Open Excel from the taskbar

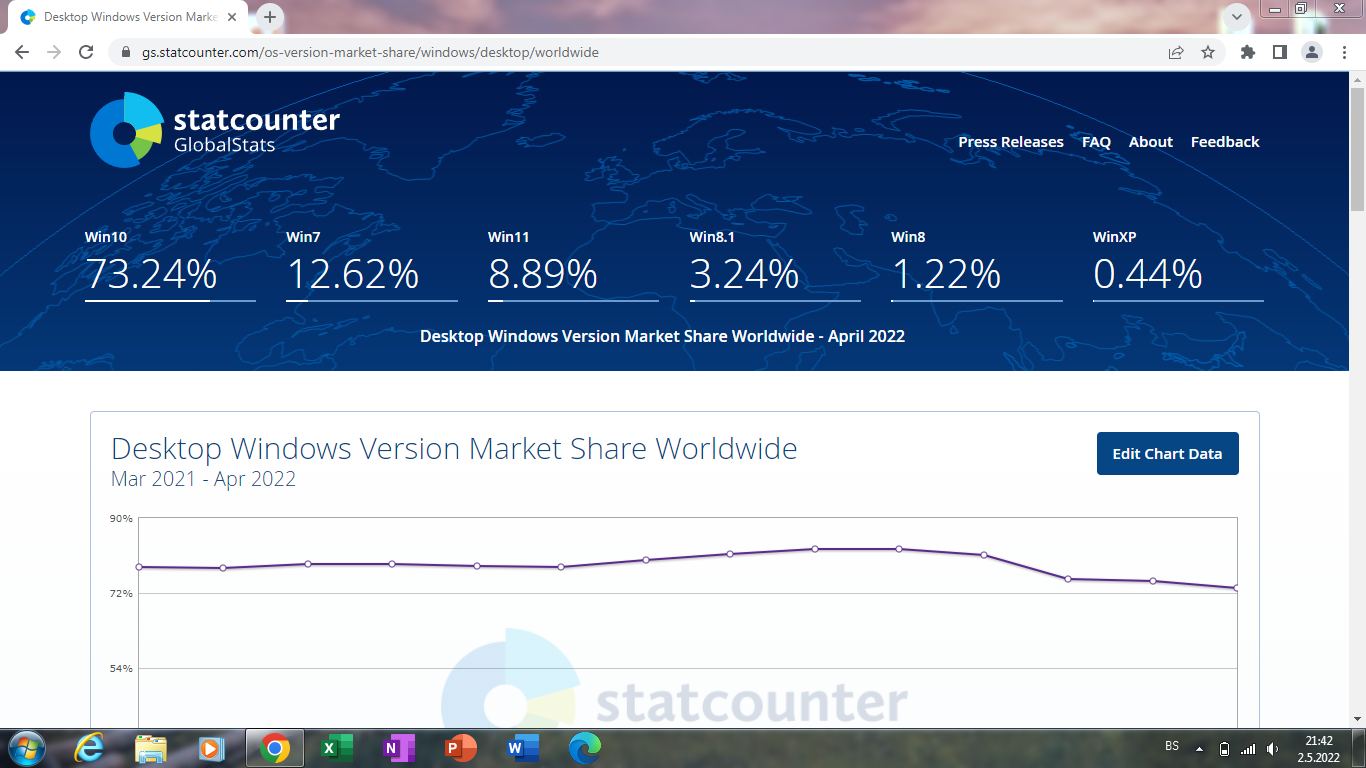[x=337, y=748]
